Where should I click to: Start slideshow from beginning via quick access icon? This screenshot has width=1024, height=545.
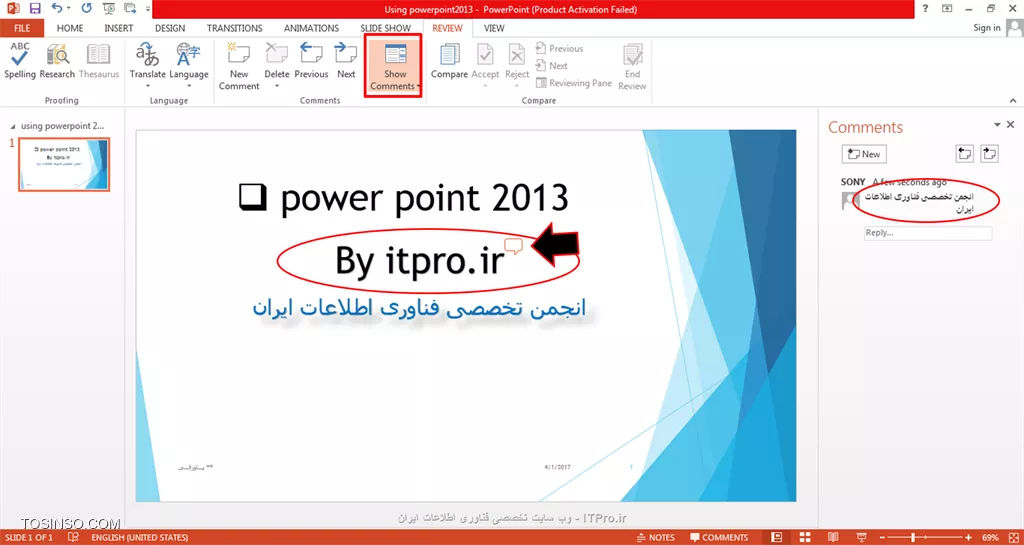click(108, 8)
